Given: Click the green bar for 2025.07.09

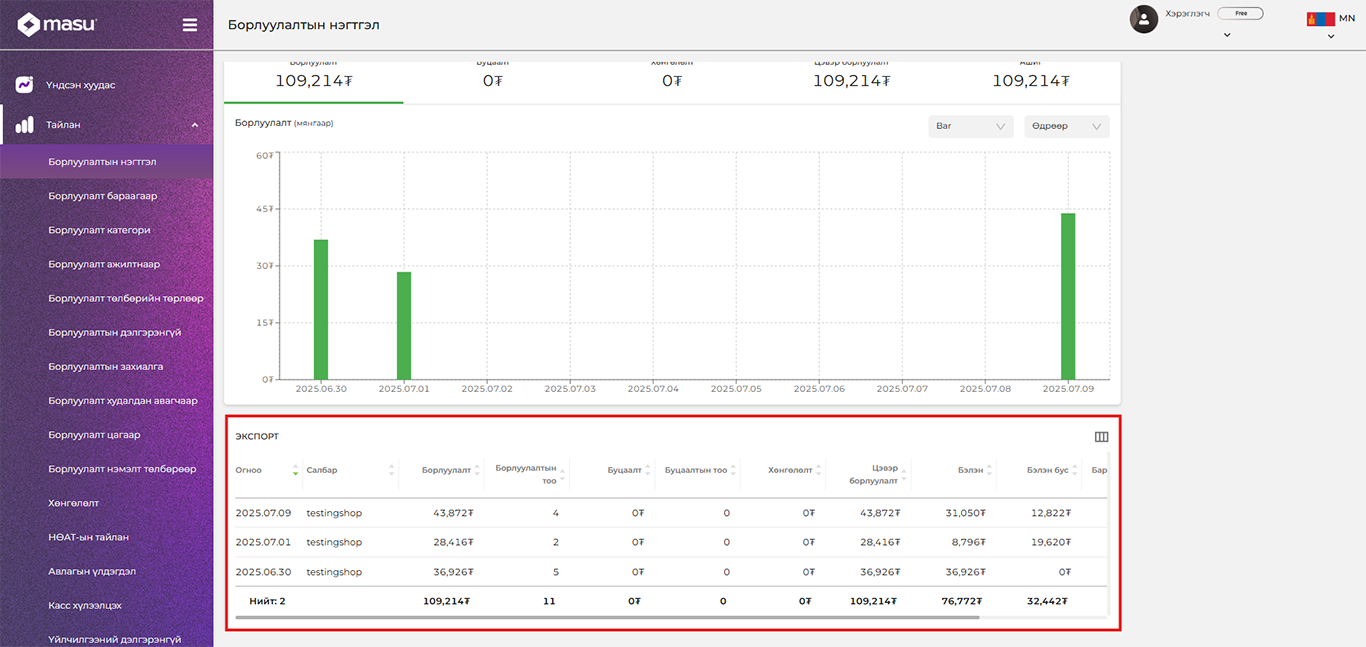Looking at the screenshot, I should (x=1068, y=296).
